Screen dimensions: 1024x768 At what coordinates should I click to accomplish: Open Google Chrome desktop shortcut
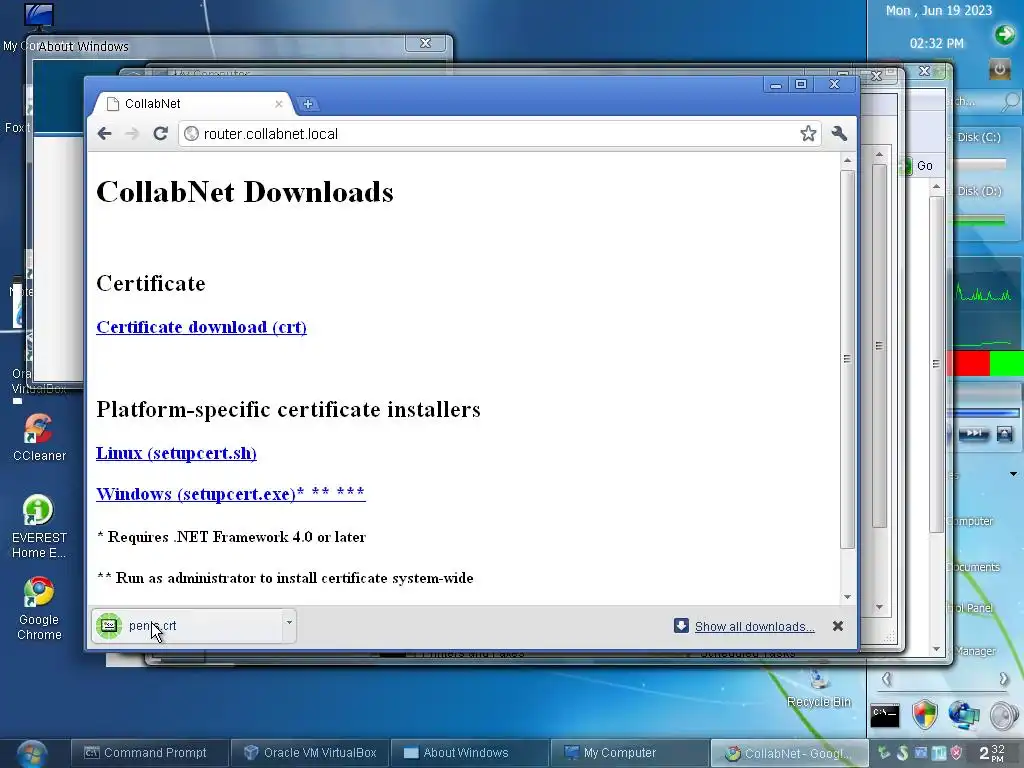click(39, 609)
